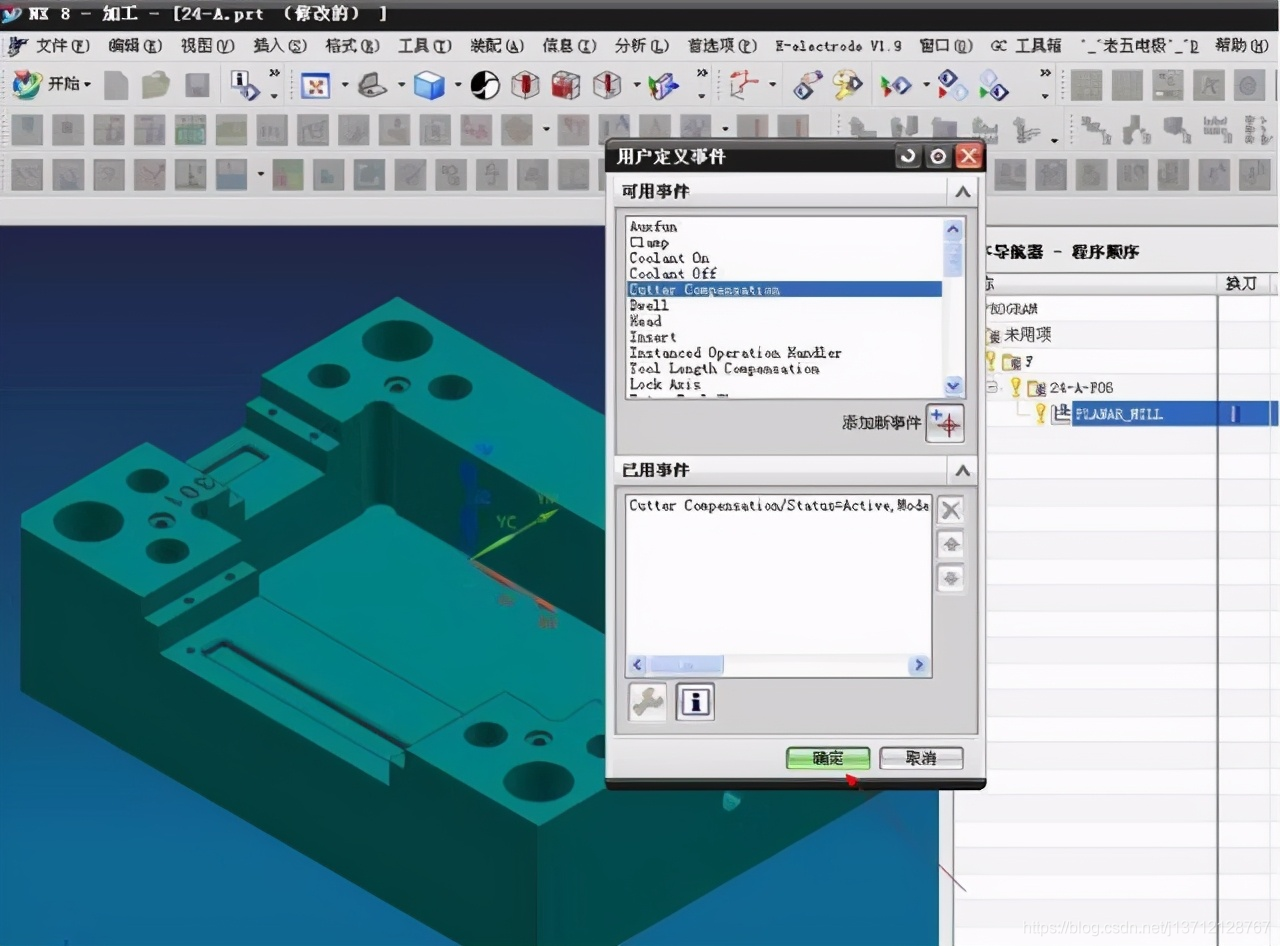The width and height of the screenshot is (1280, 946).
Task: Click the generate tool path icon
Action: pos(895,85)
